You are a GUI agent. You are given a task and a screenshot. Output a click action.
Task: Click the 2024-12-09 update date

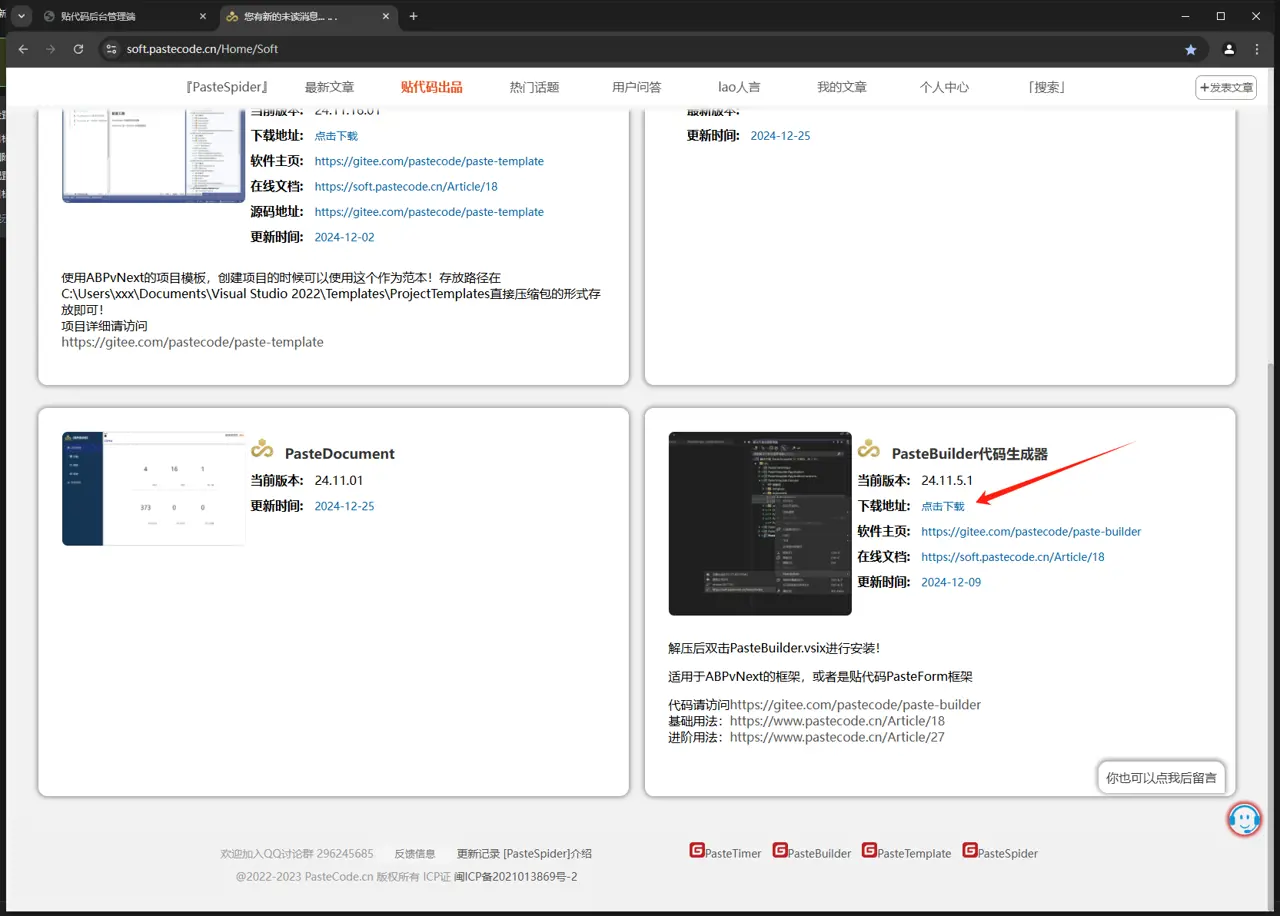pyautogui.click(x=952, y=582)
